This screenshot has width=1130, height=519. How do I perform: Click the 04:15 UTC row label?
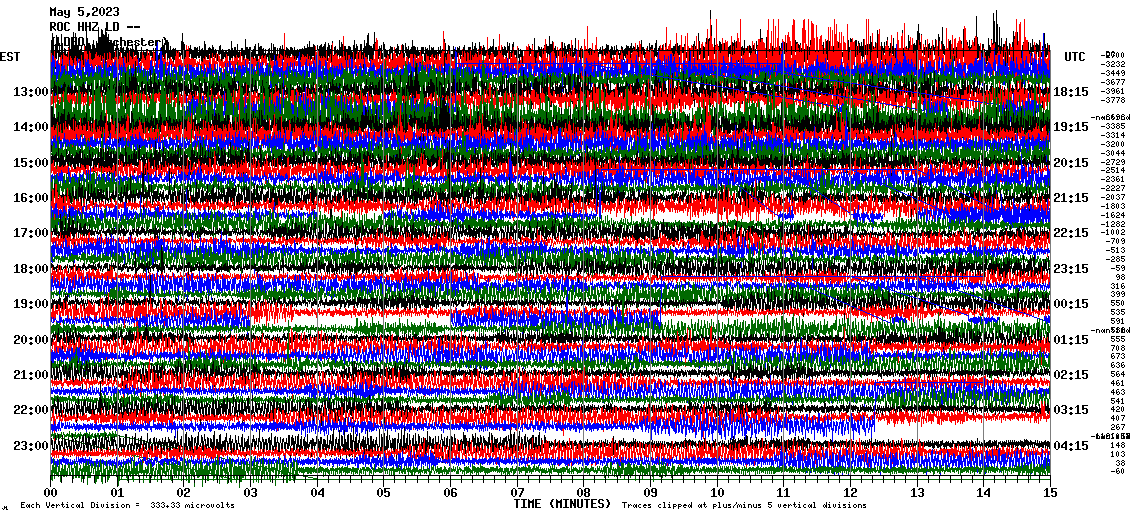tap(1070, 446)
